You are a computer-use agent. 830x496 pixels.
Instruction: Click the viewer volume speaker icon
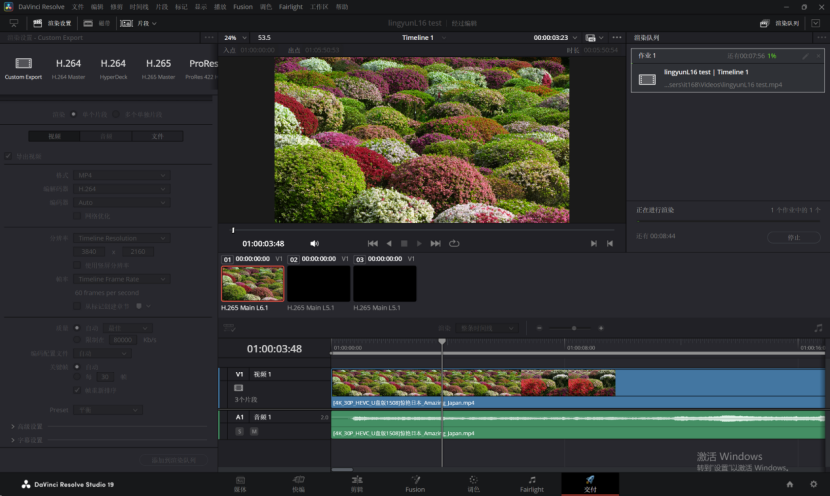click(314, 243)
